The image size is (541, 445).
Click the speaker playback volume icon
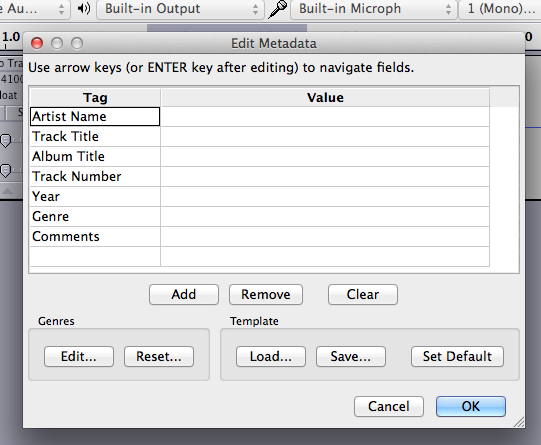pos(84,8)
